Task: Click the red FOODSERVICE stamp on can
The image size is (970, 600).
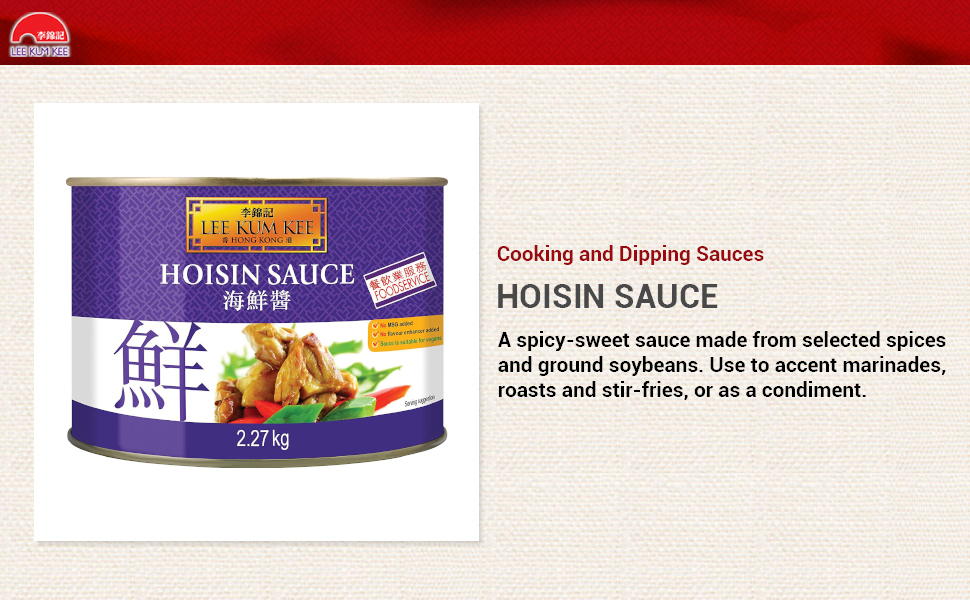Action: click(400, 281)
